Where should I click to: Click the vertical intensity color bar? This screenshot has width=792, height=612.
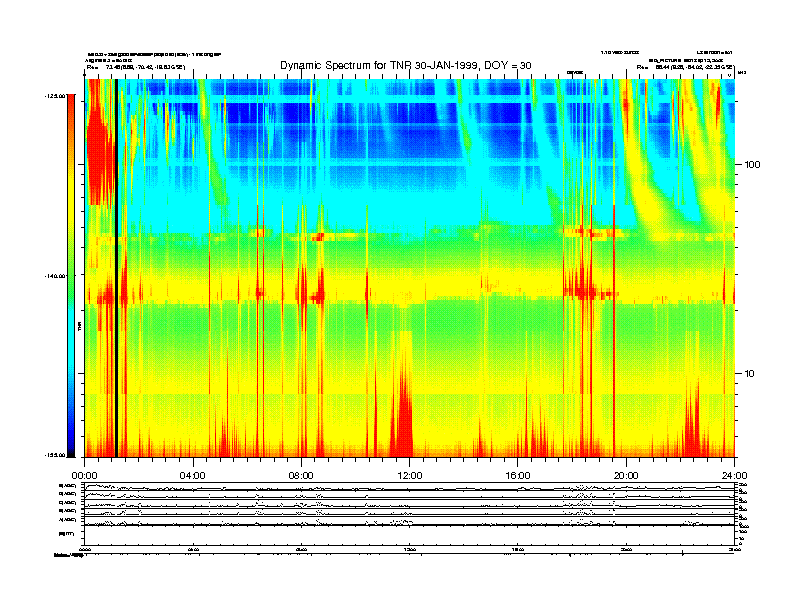coord(71,275)
